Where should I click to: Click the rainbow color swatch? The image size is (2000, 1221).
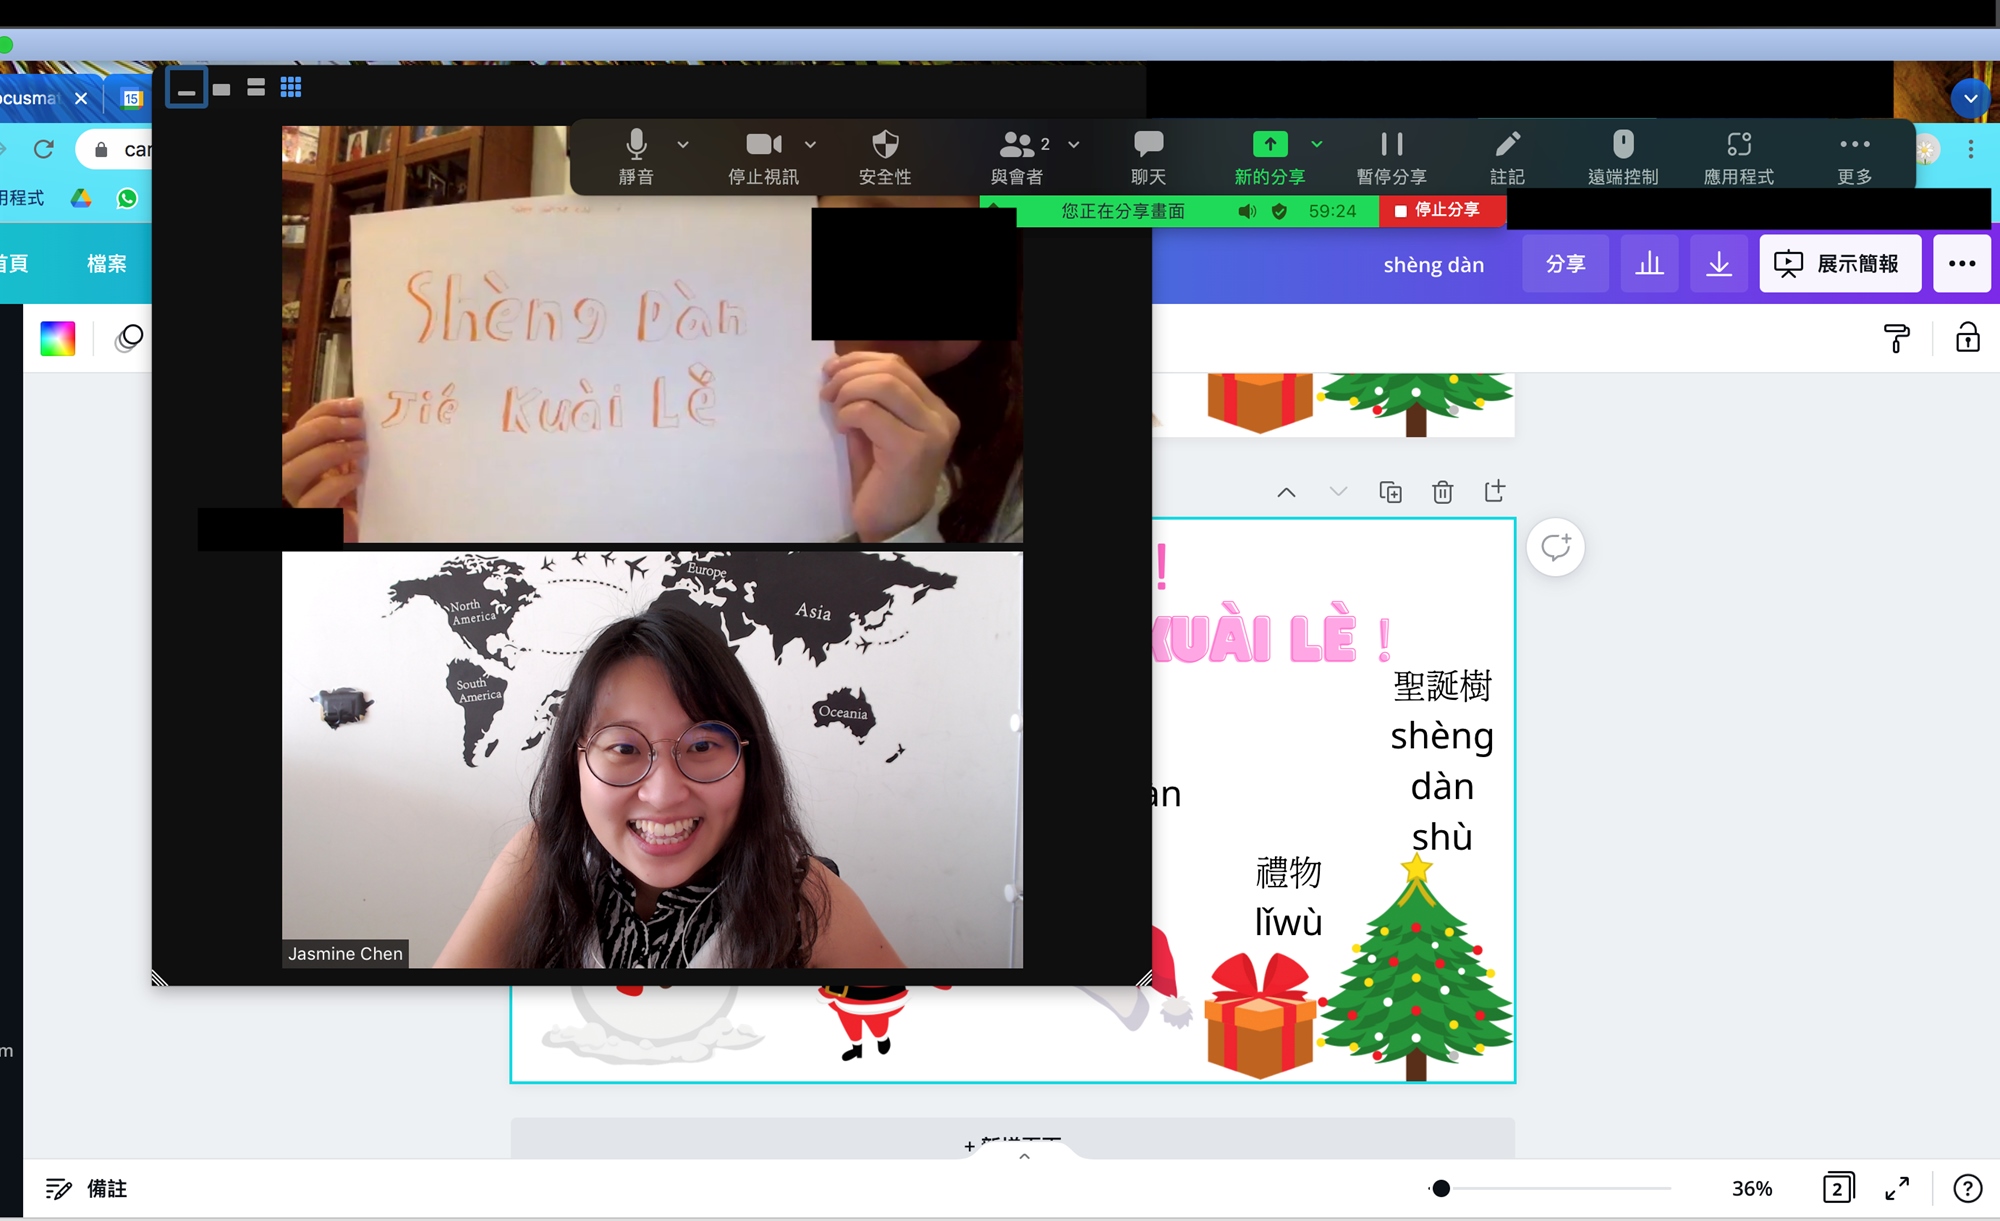pos(58,339)
